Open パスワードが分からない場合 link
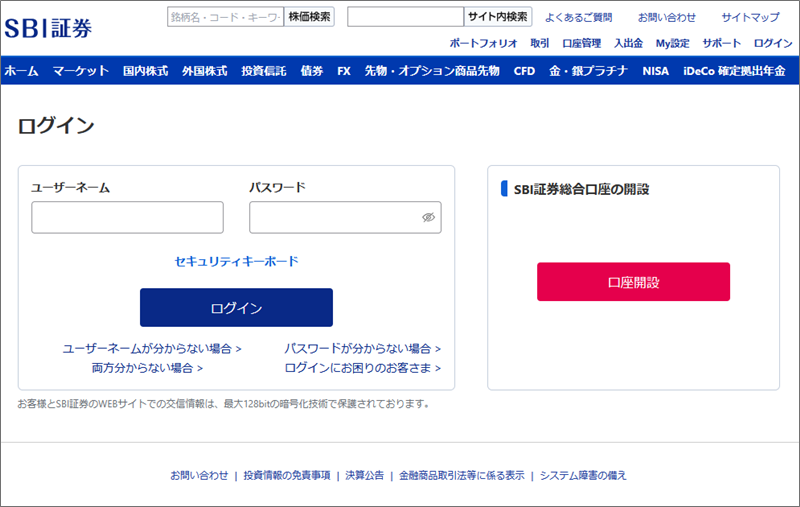 362,349
